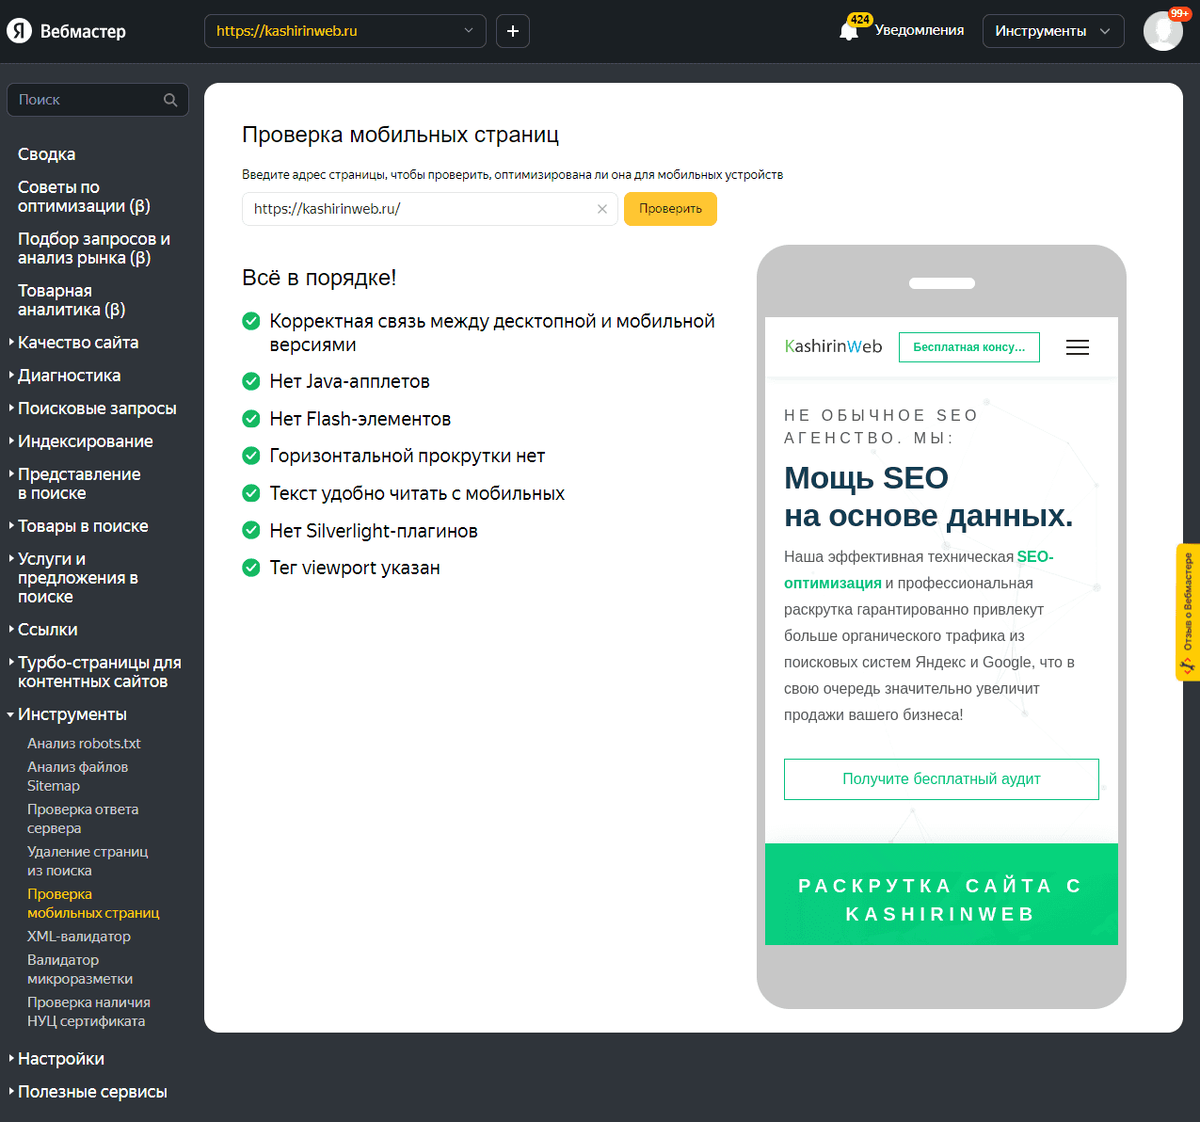The width and height of the screenshot is (1200, 1122).
Task: Click green checkmark next to Нет Java-апплетов
Action: 251,381
